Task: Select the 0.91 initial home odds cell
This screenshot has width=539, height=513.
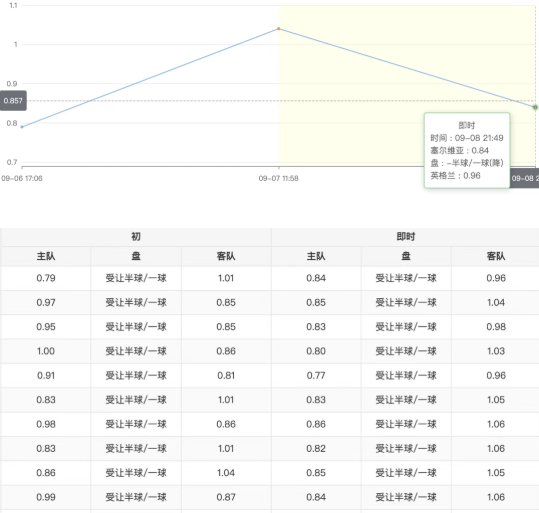Action: click(x=46, y=375)
